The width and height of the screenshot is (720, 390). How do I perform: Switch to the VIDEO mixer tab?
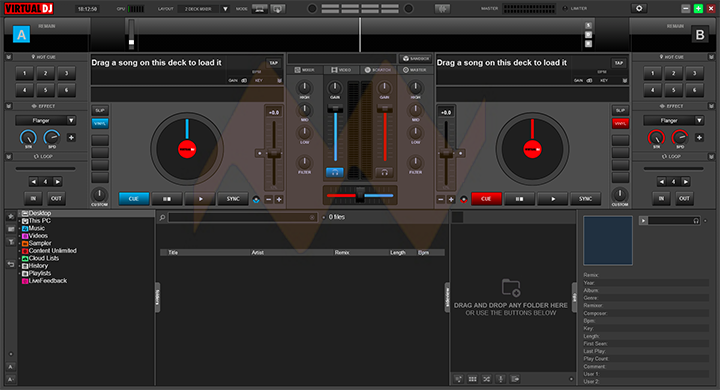[x=341, y=70]
